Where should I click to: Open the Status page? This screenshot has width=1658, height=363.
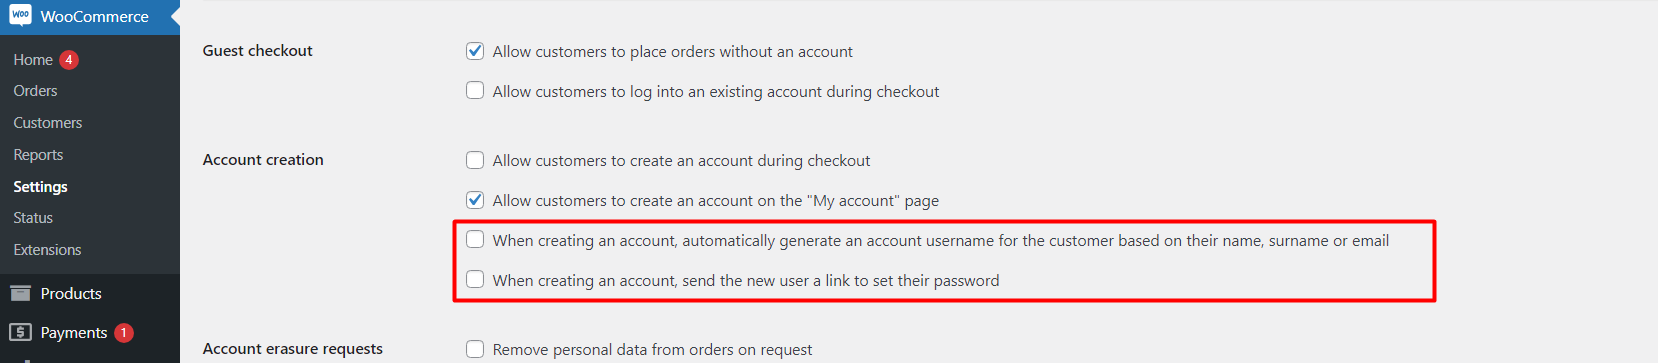pos(33,218)
